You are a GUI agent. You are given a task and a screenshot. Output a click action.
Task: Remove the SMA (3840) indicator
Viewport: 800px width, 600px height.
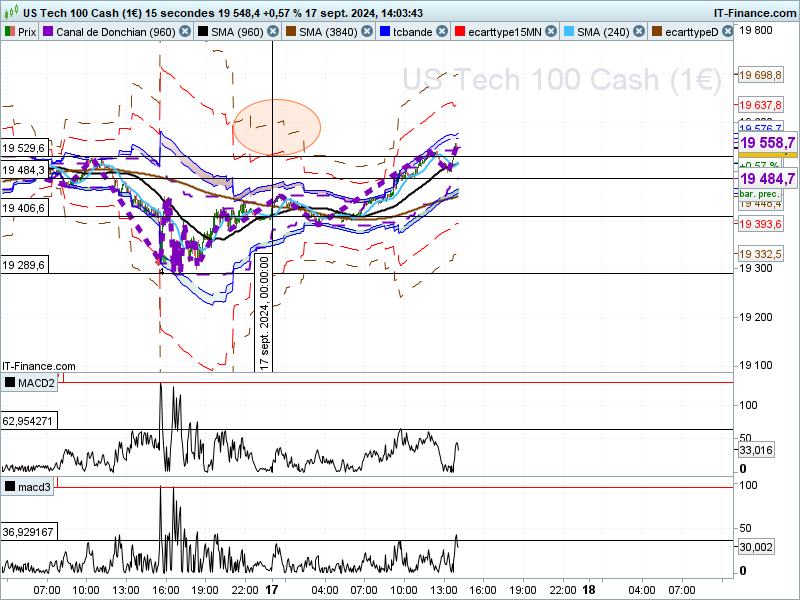point(367,32)
